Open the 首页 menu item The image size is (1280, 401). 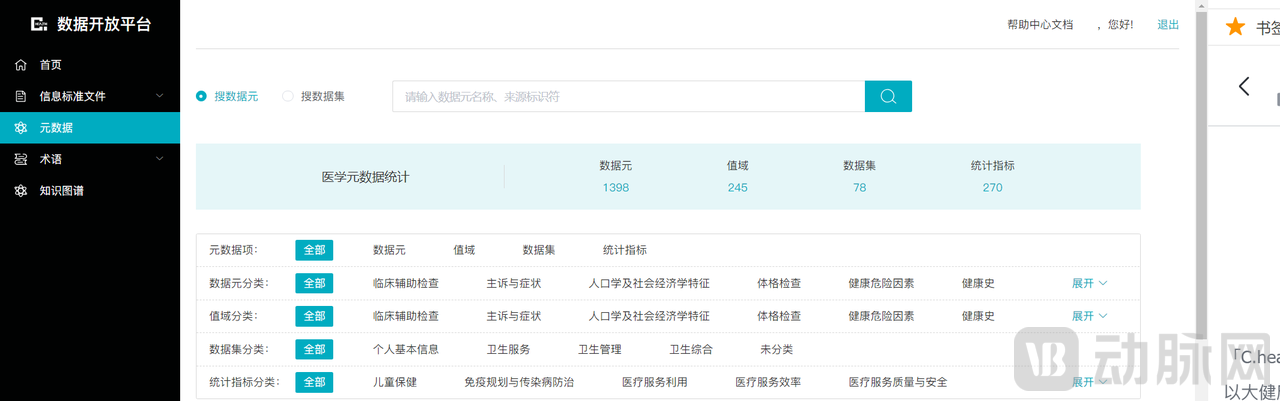51,65
